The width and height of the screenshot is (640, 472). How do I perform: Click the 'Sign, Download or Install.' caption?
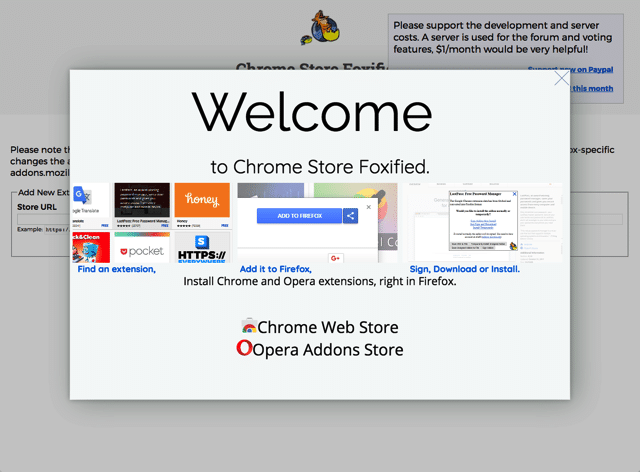click(464, 269)
